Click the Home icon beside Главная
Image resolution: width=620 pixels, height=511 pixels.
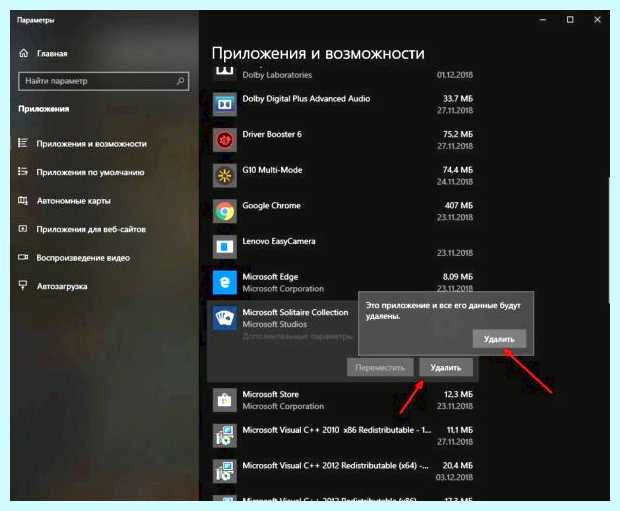click(x=24, y=53)
